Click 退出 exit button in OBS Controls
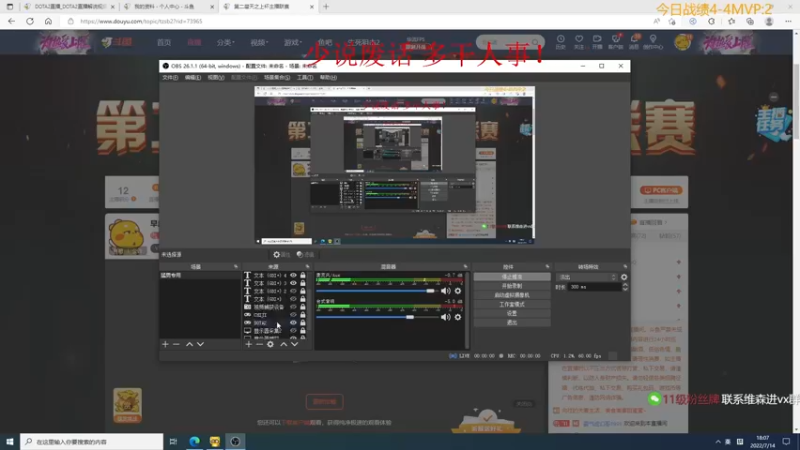Viewport: 800px width, 450px height. (512, 322)
